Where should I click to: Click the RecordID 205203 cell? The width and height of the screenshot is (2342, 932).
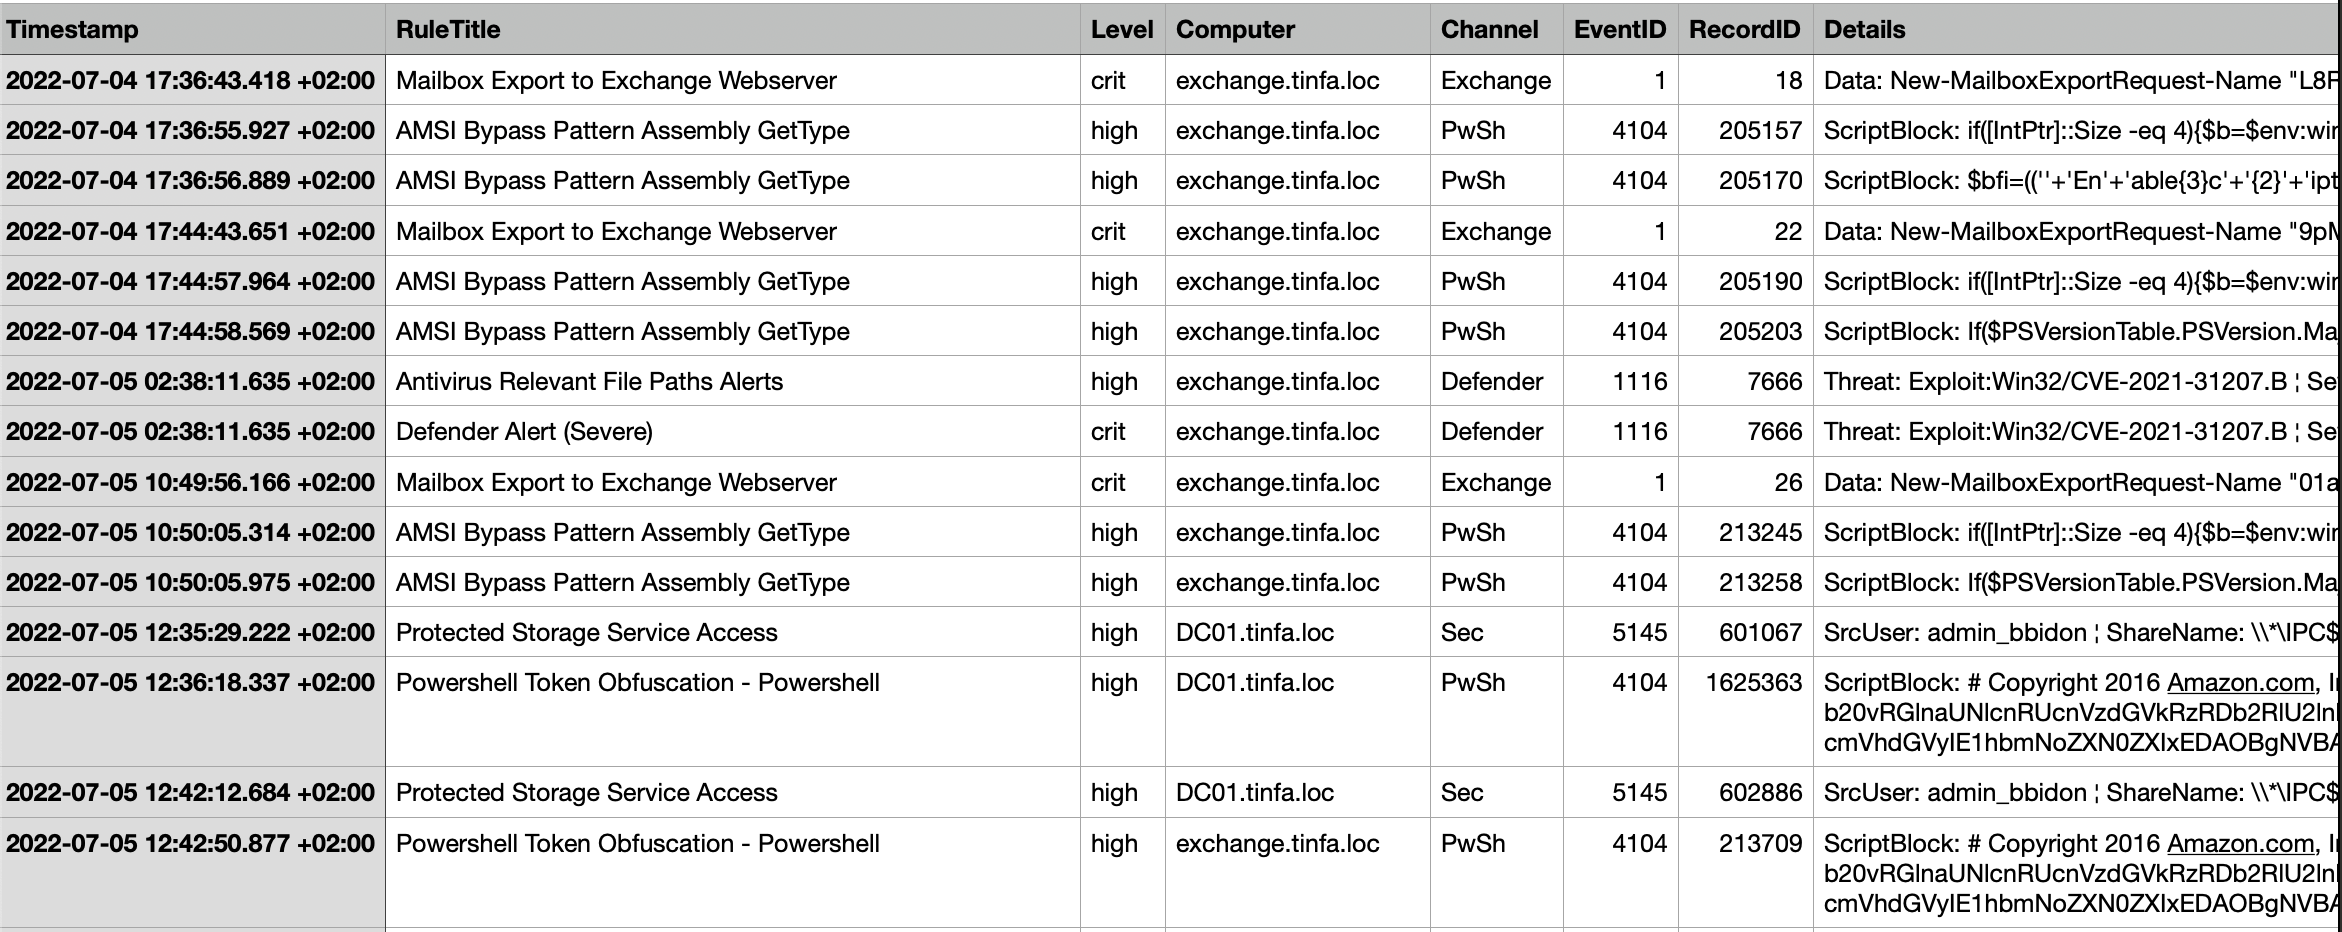(1760, 332)
